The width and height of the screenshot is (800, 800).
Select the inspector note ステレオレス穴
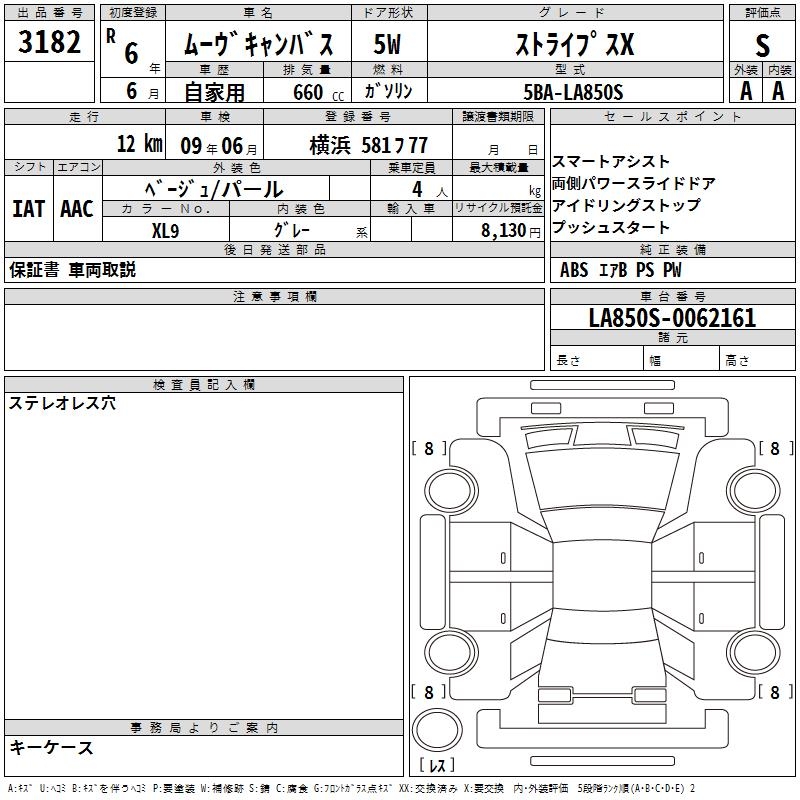tap(62, 404)
